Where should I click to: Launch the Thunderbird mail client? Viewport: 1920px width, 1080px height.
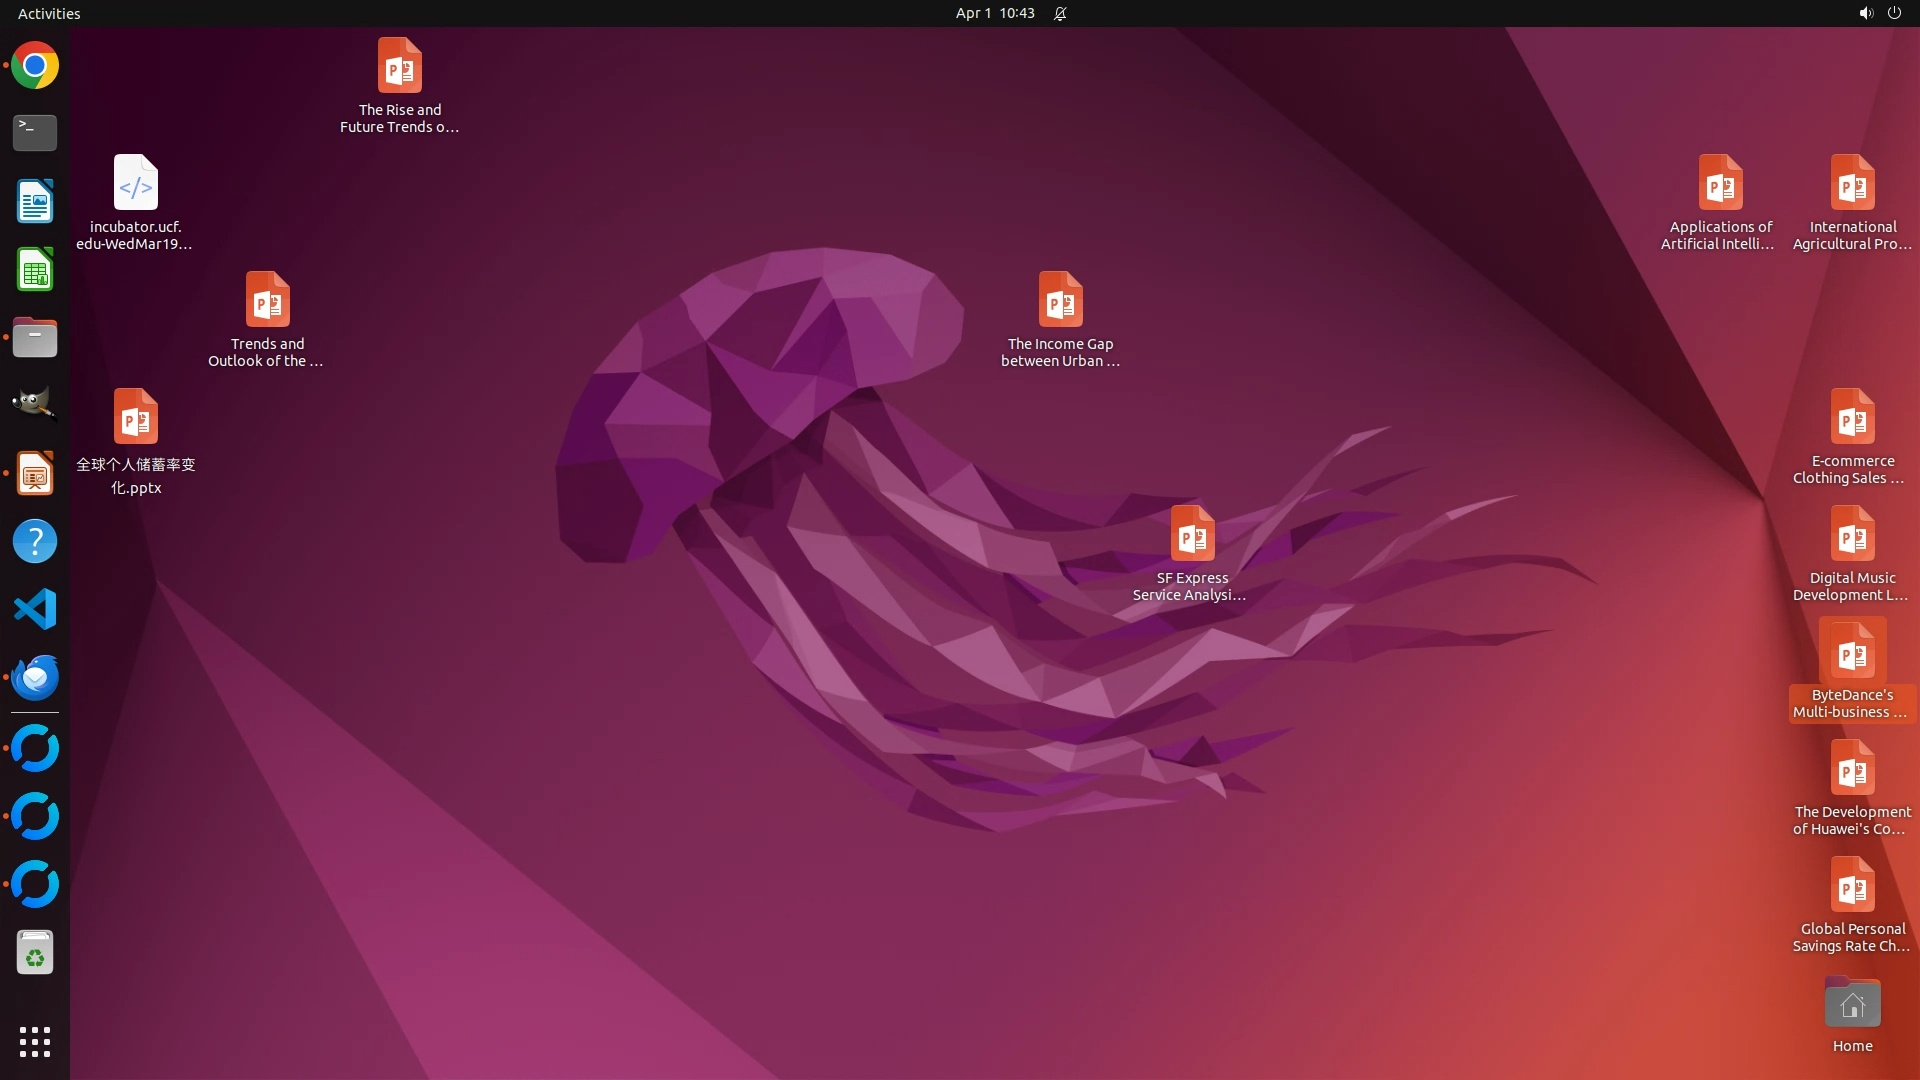point(35,677)
